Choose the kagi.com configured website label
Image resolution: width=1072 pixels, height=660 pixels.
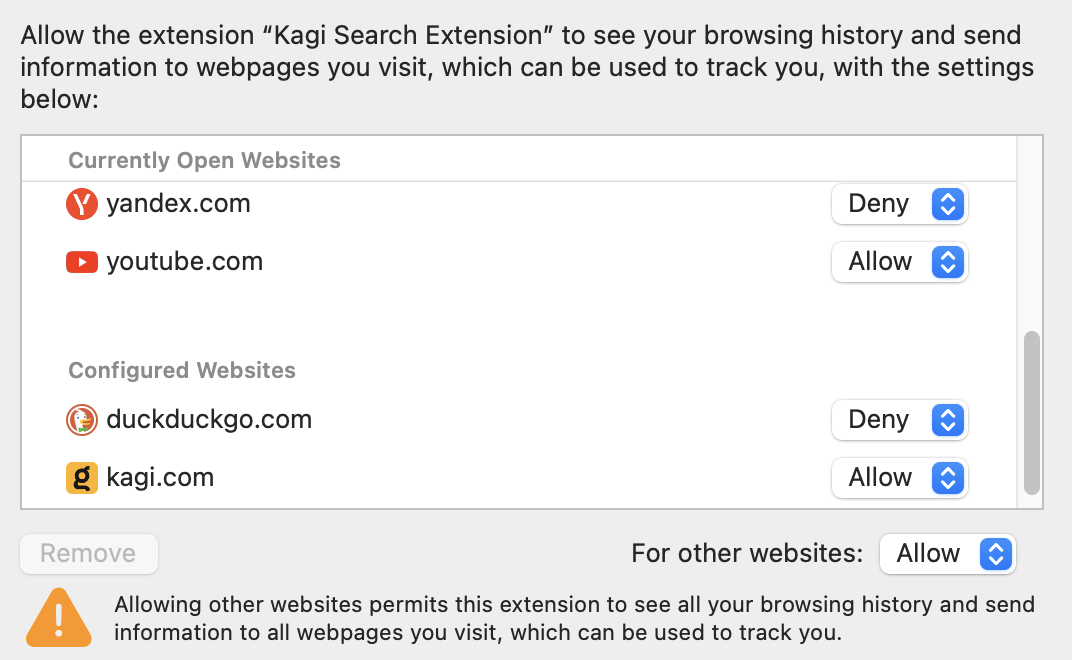(x=160, y=478)
